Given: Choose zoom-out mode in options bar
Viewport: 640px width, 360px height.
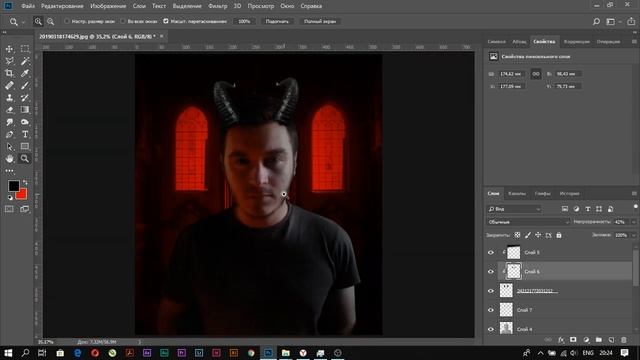Looking at the screenshot, I should pyautogui.click(x=50, y=21).
